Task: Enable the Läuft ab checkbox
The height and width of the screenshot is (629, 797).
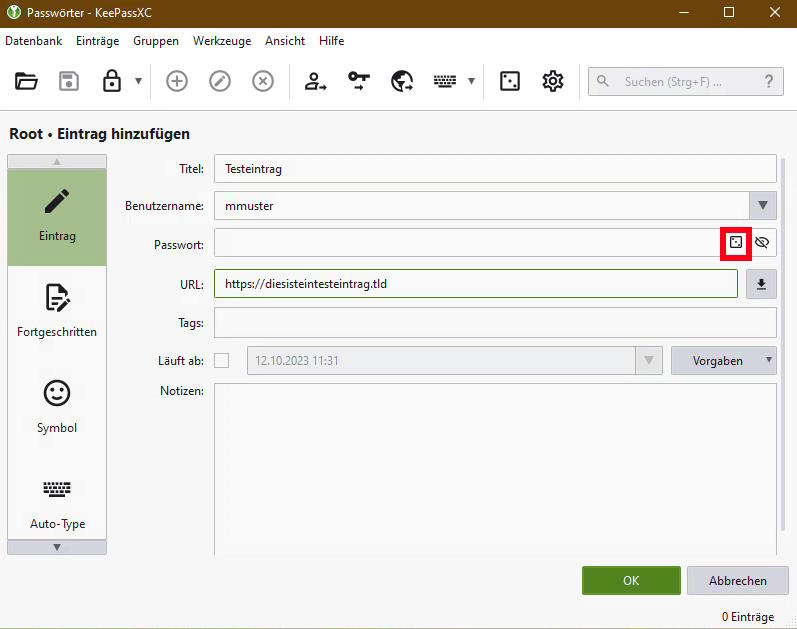Action: point(222,360)
